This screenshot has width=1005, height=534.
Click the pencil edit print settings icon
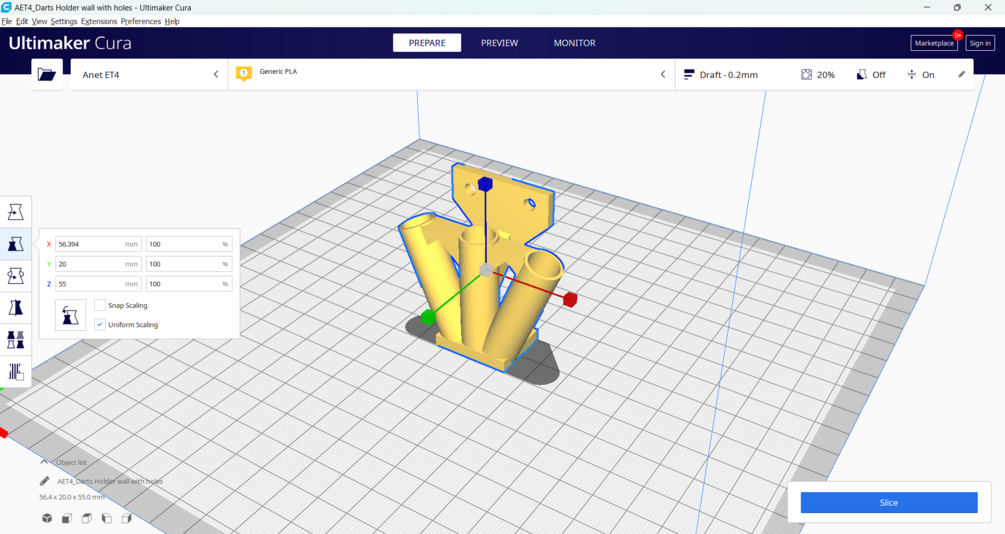point(961,74)
